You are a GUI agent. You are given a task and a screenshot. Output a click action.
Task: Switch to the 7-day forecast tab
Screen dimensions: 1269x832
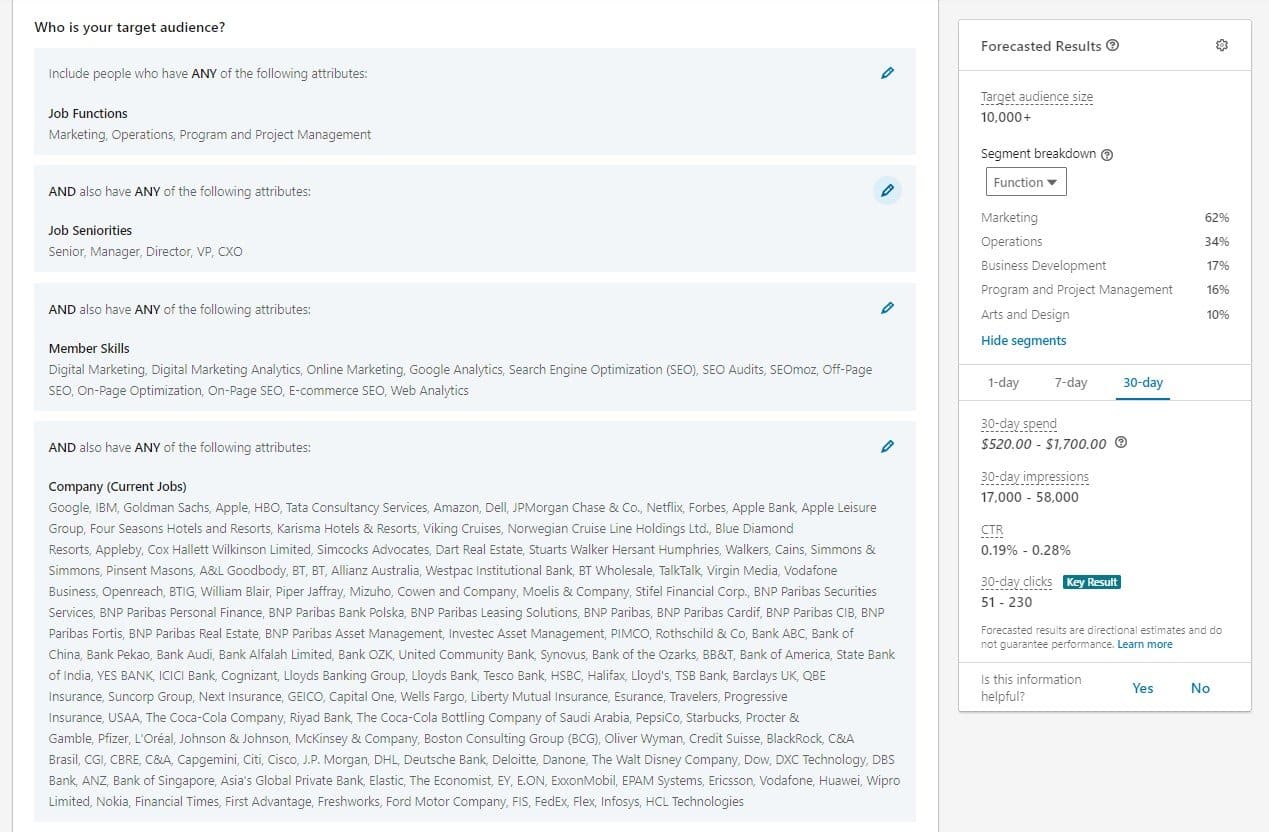pos(1070,383)
